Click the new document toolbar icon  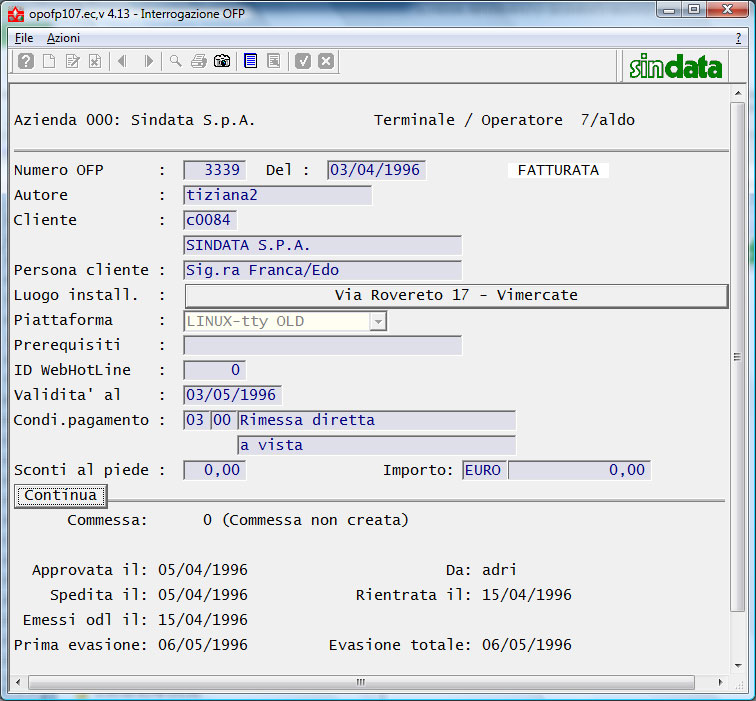[x=49, y=61]
